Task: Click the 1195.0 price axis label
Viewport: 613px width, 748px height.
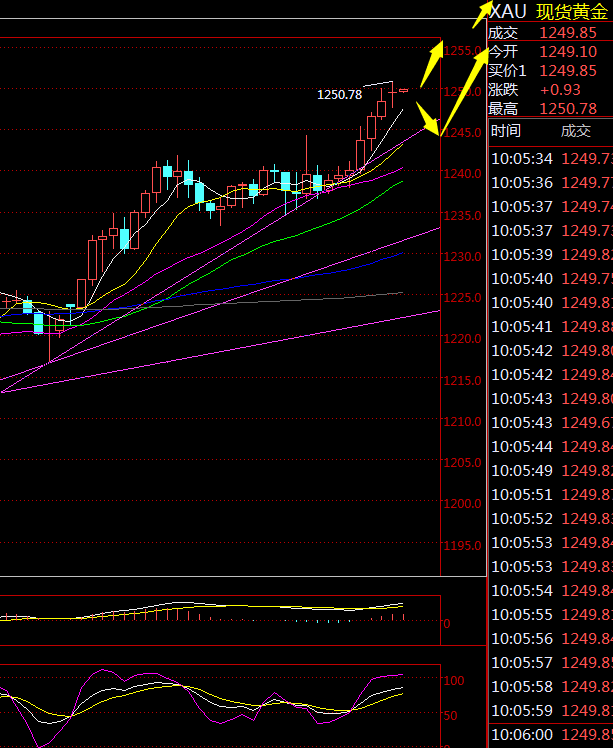Action: coord(462,545)
